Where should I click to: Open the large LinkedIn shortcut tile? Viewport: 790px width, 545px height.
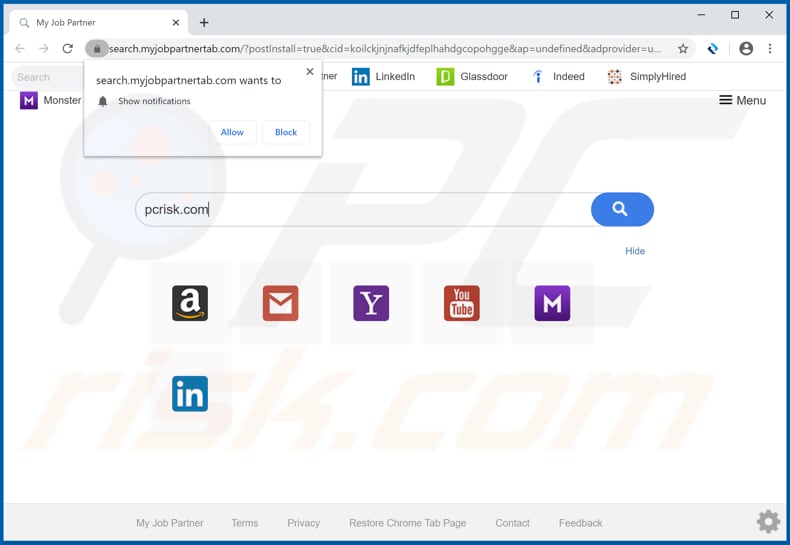click(x=190, y=394)
